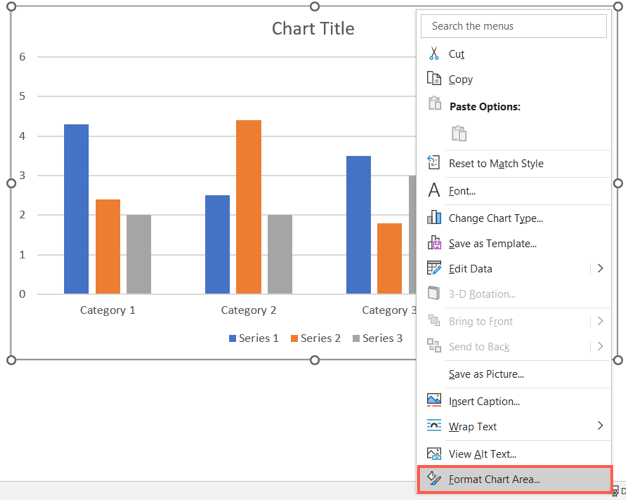Expand the Edit Data submenu arrow
This screenshot has height=500, width=626.
click(x=600, y=268)
